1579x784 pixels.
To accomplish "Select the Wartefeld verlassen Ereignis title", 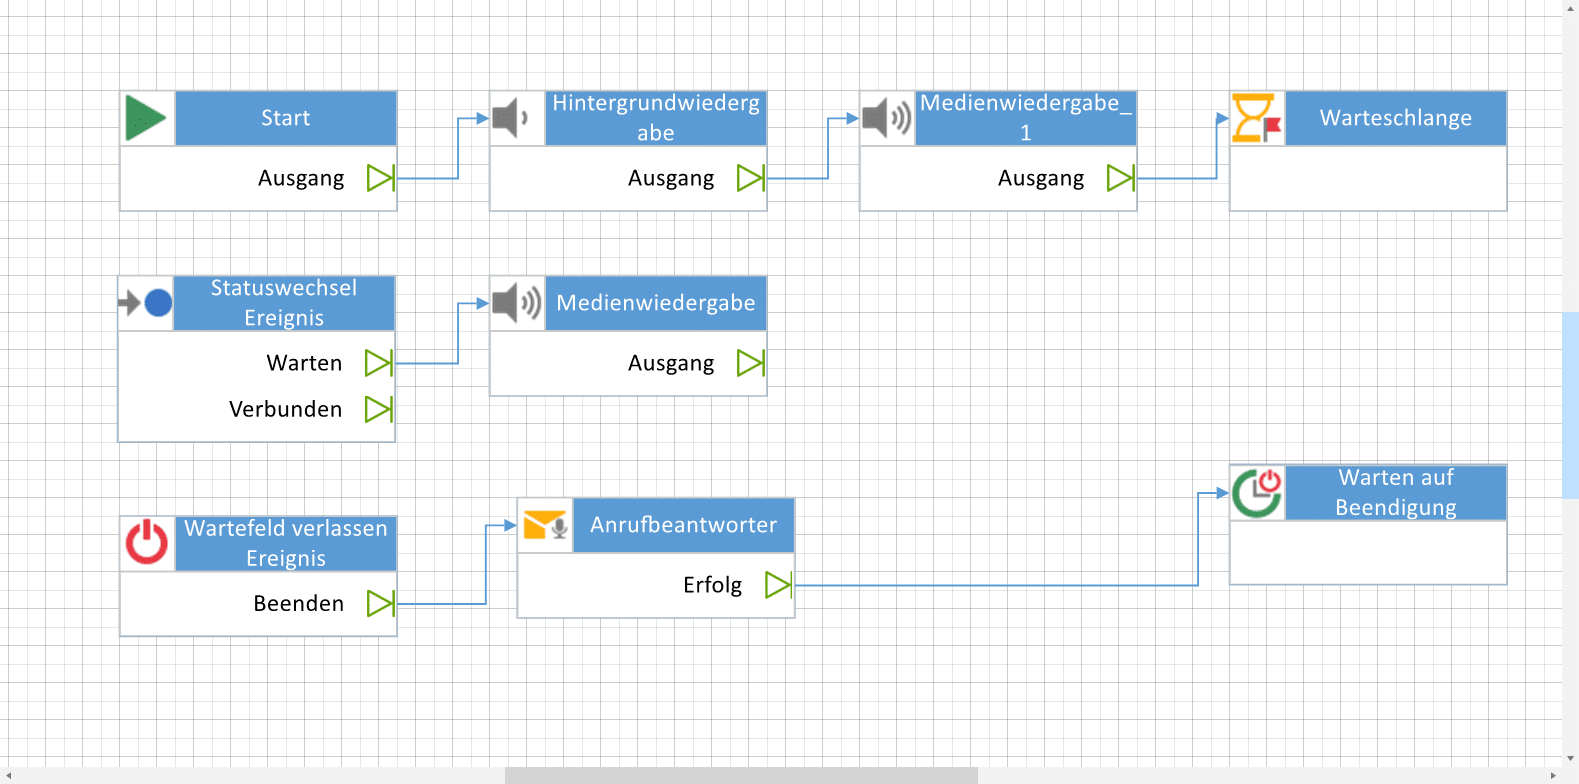I will (x=286, y=543).
